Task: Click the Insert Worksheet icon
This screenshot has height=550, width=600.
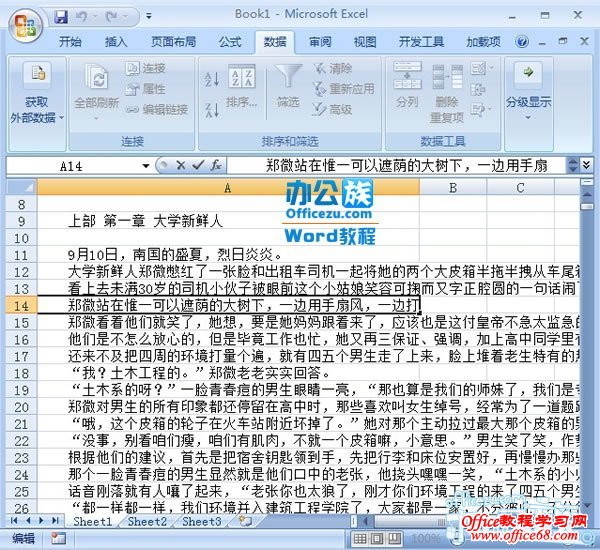Action: (x=245, y=521)
